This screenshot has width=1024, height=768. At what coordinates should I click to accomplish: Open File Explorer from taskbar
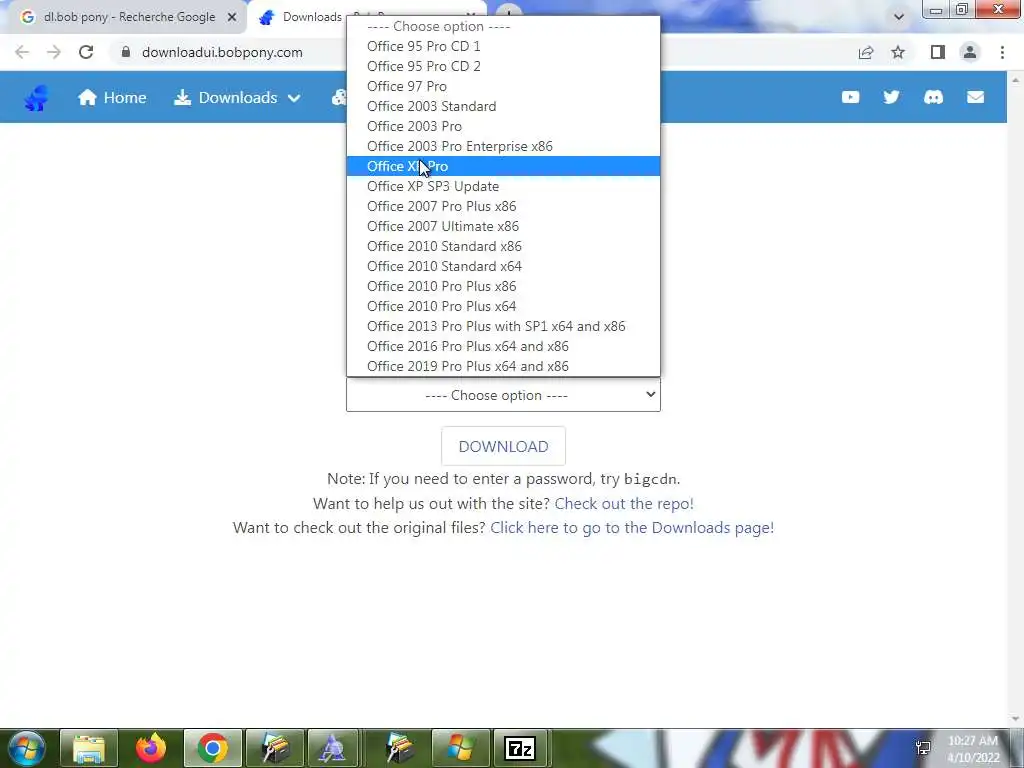pyautogui.click(x=89, y=748)
